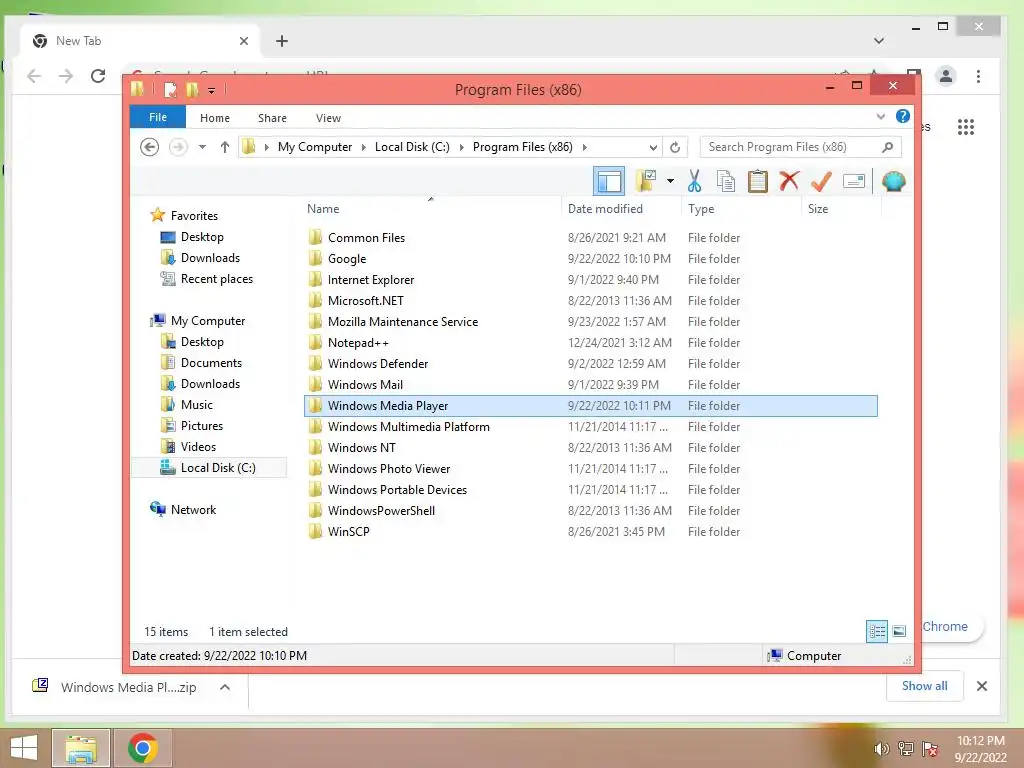Viewport: 1024px width, 768px height.
Task: Select Downloads under Favorites
Action: pyautogui.click(x=210, y=257)
